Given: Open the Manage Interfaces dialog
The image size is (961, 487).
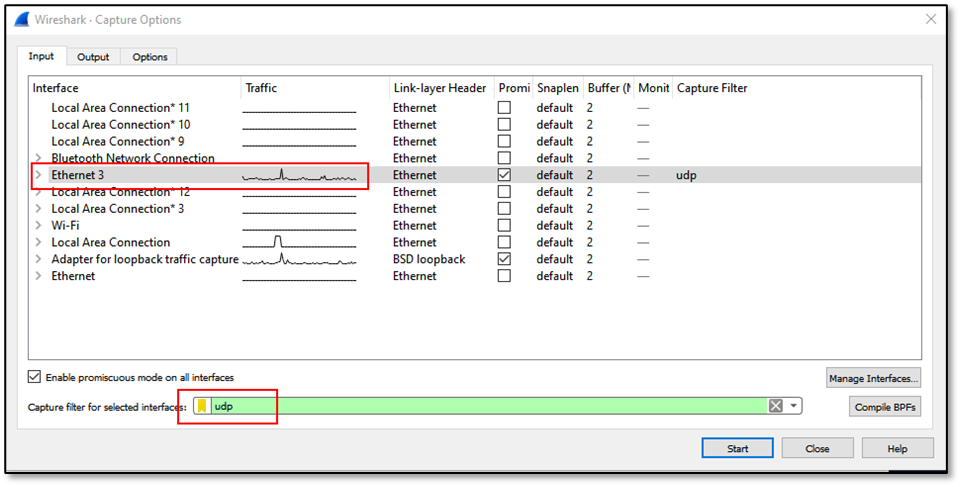Looking at the screenshot, I should [873, 378].
